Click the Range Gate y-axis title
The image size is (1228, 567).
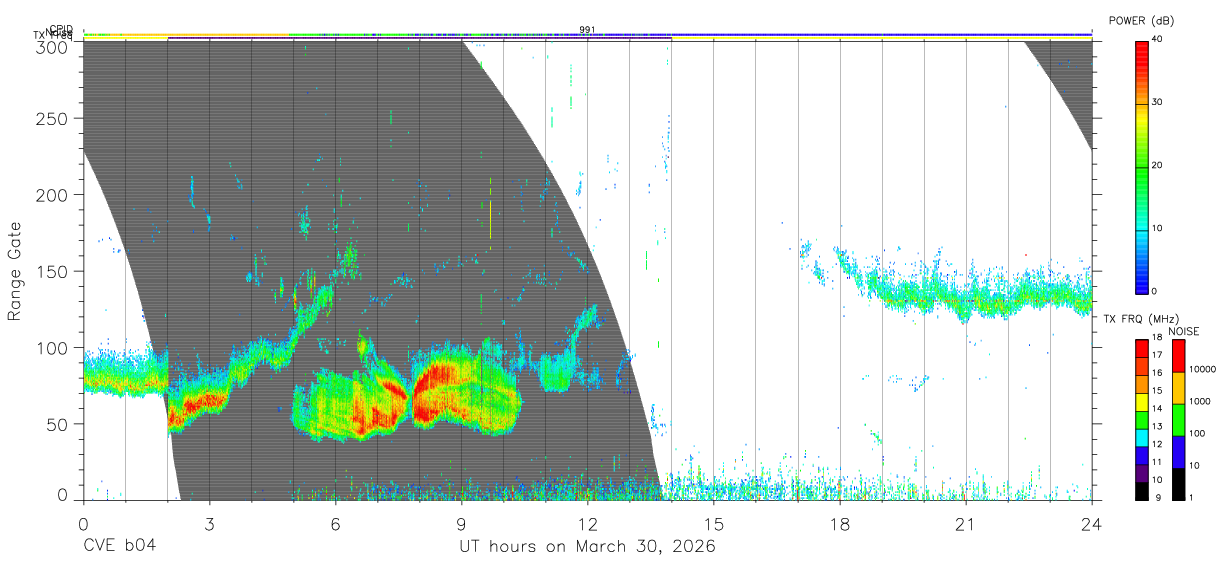pos(16,271)
